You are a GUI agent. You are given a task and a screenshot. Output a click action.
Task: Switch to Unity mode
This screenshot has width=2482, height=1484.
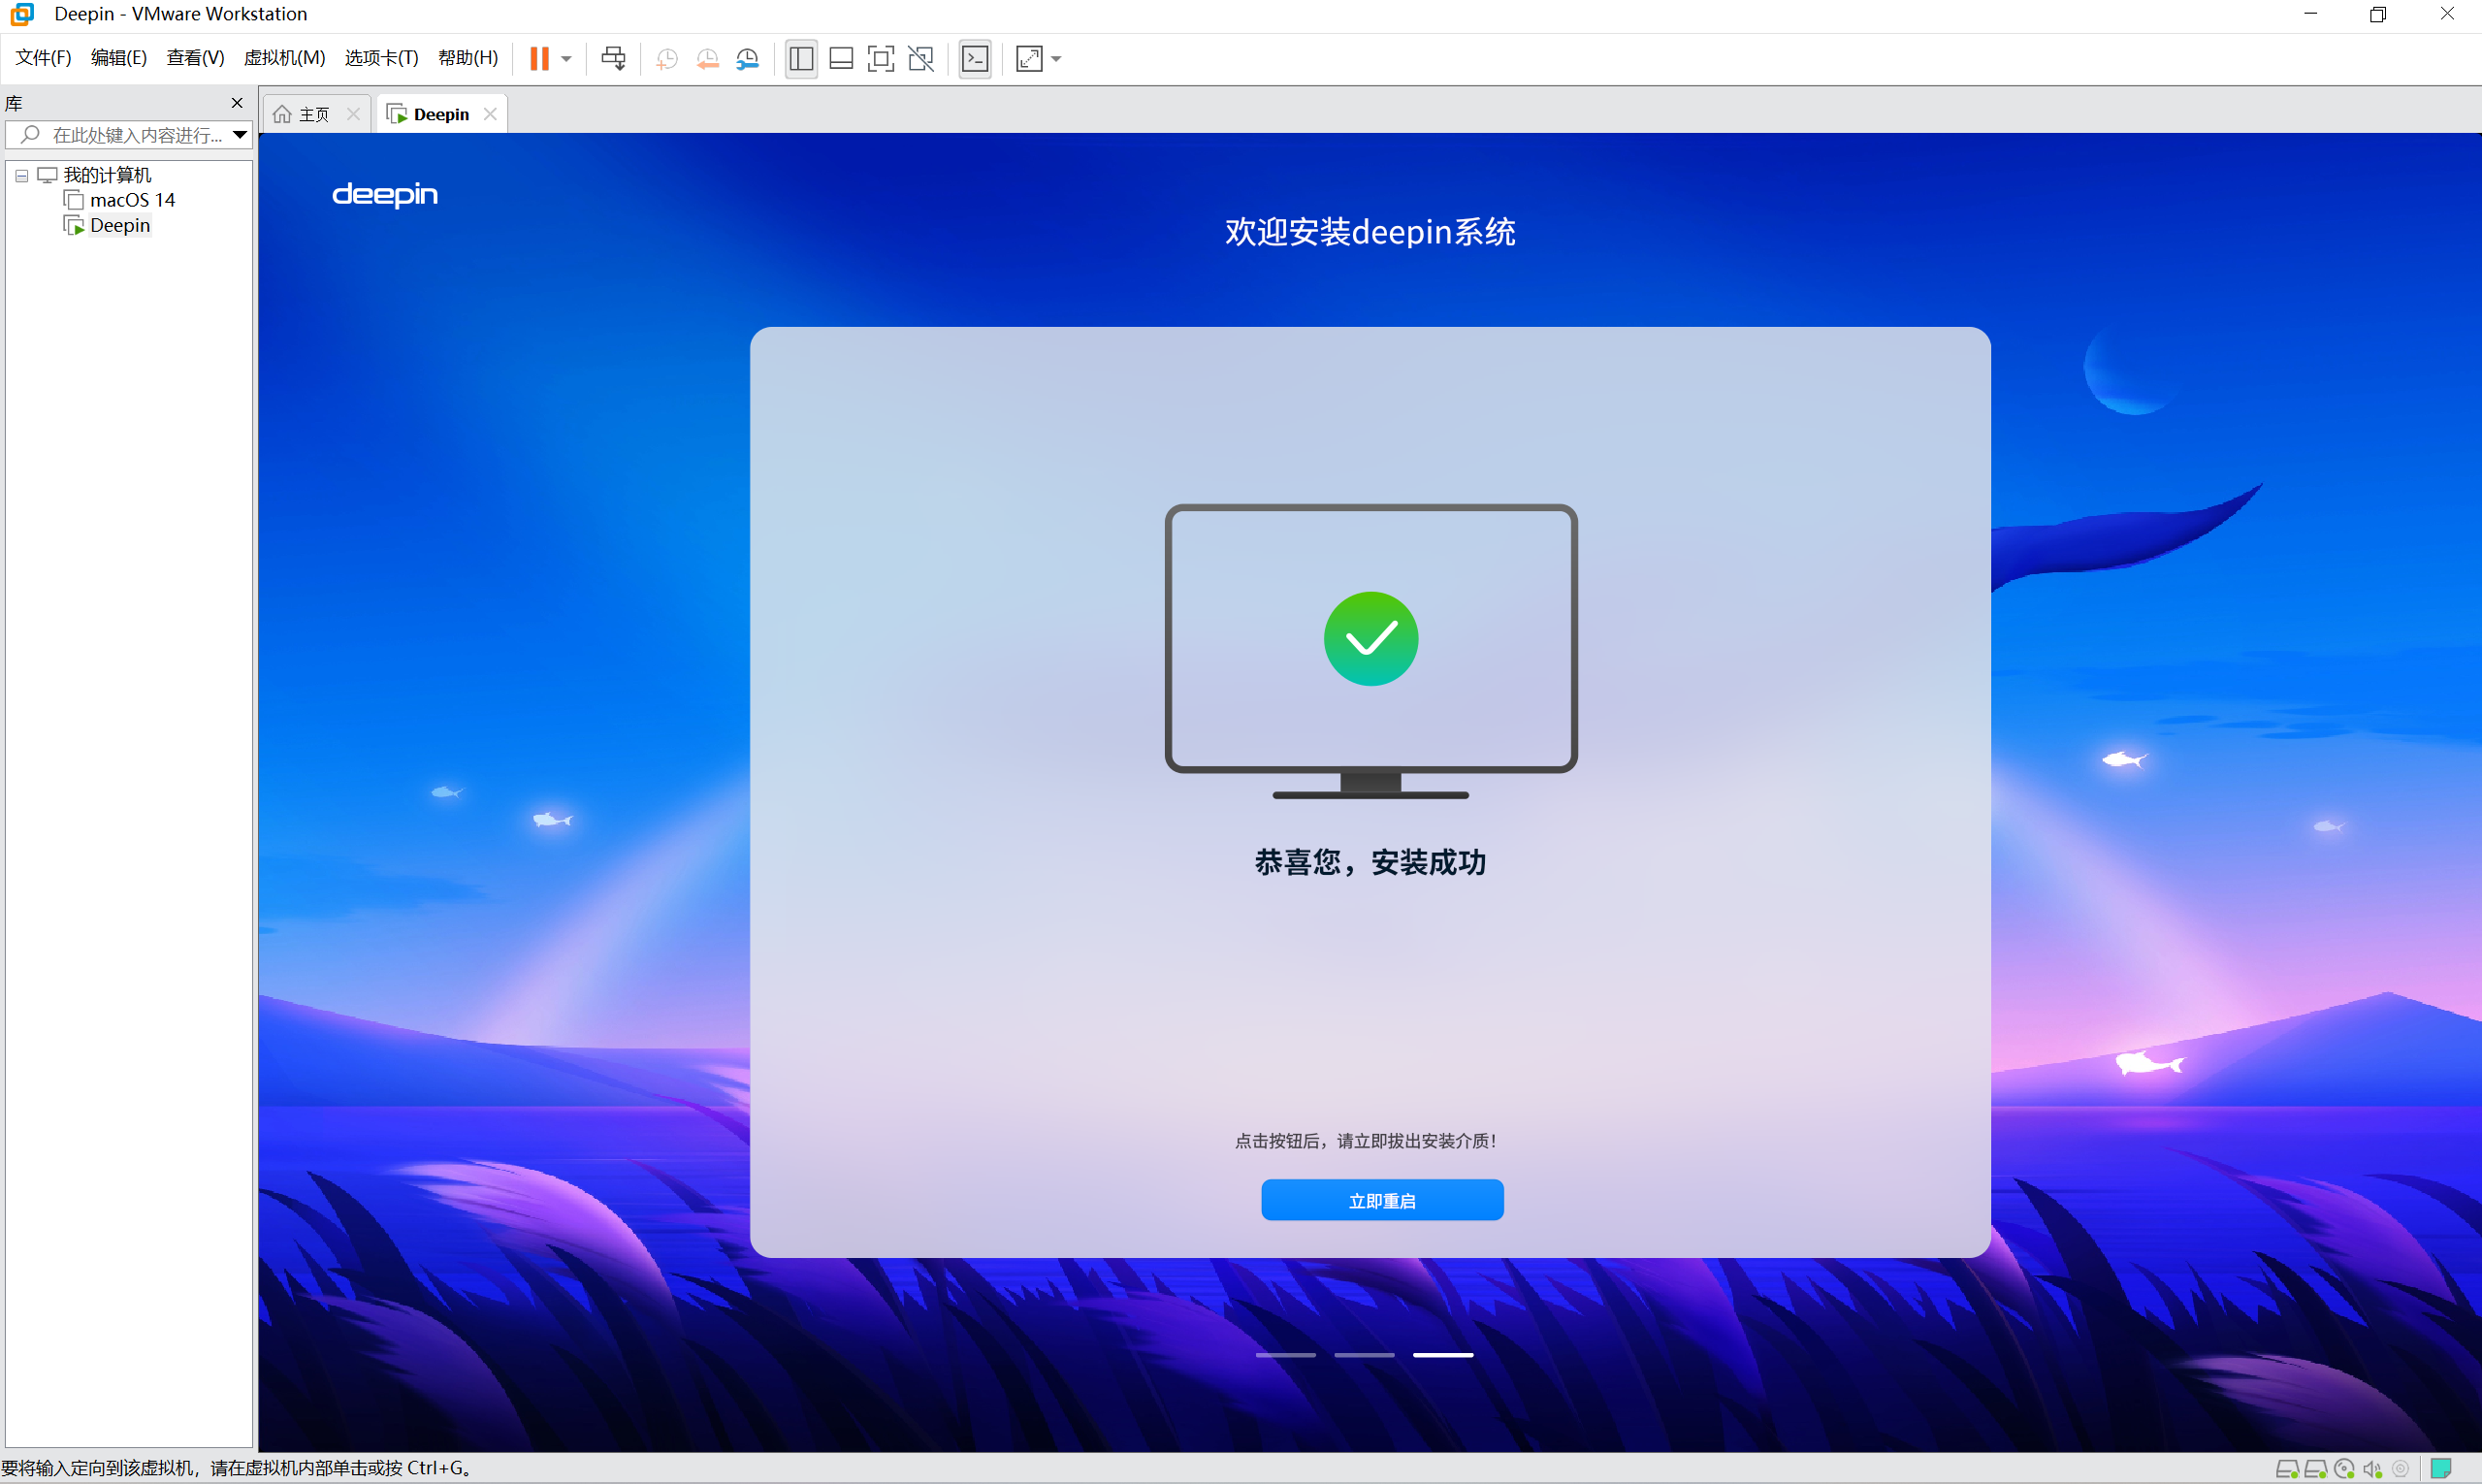tap(921, 58)
